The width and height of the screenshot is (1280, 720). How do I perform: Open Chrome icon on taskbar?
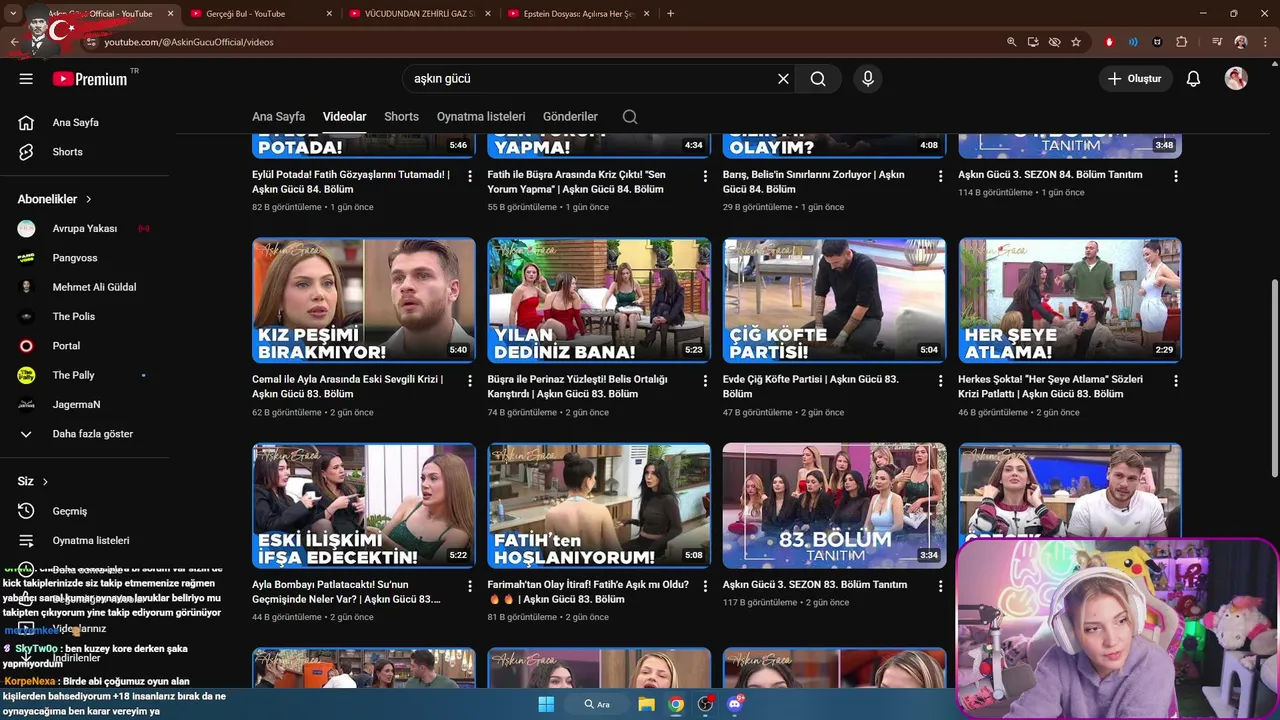click(x=676, y=704)
